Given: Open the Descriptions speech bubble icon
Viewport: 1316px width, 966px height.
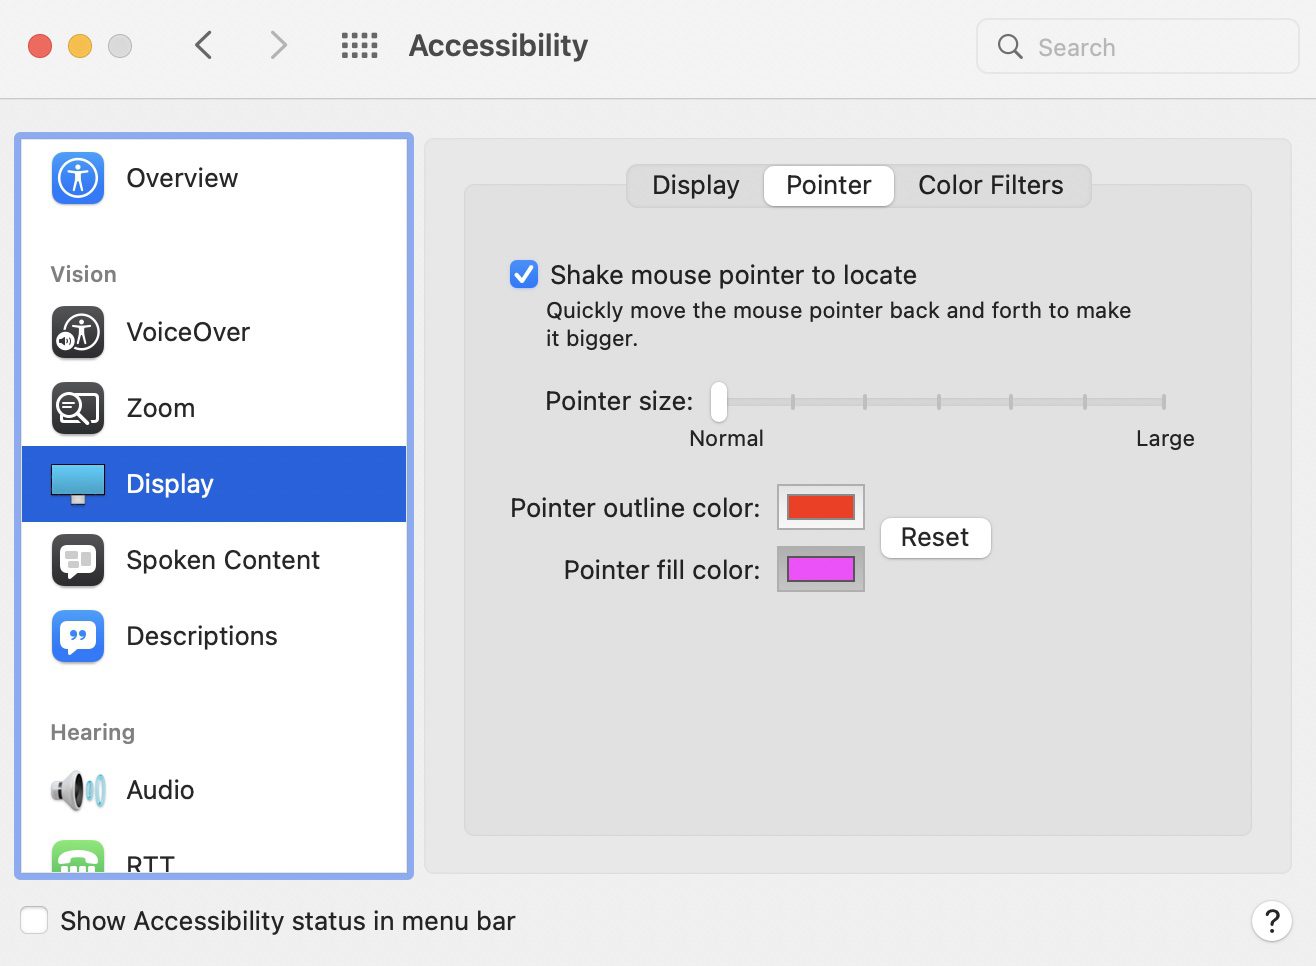Looking at the screenshot, I should [78, 636].
